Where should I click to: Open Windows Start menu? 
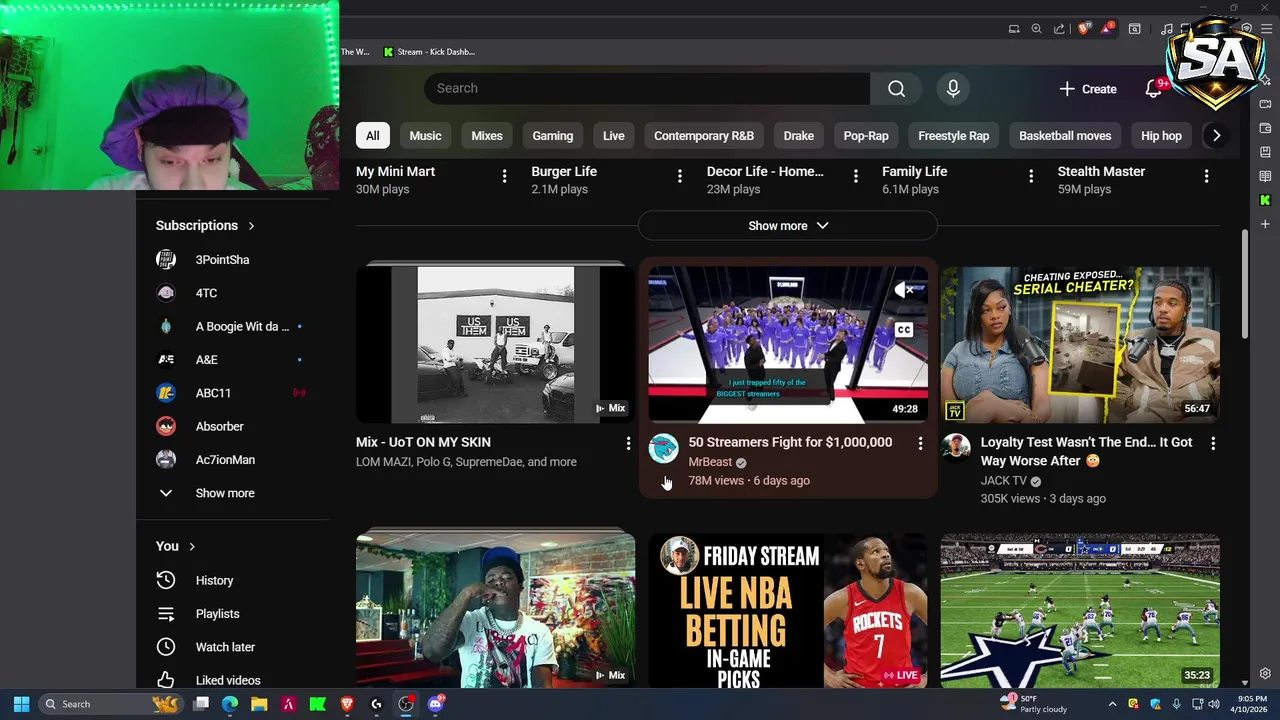(x=21, y=704)
